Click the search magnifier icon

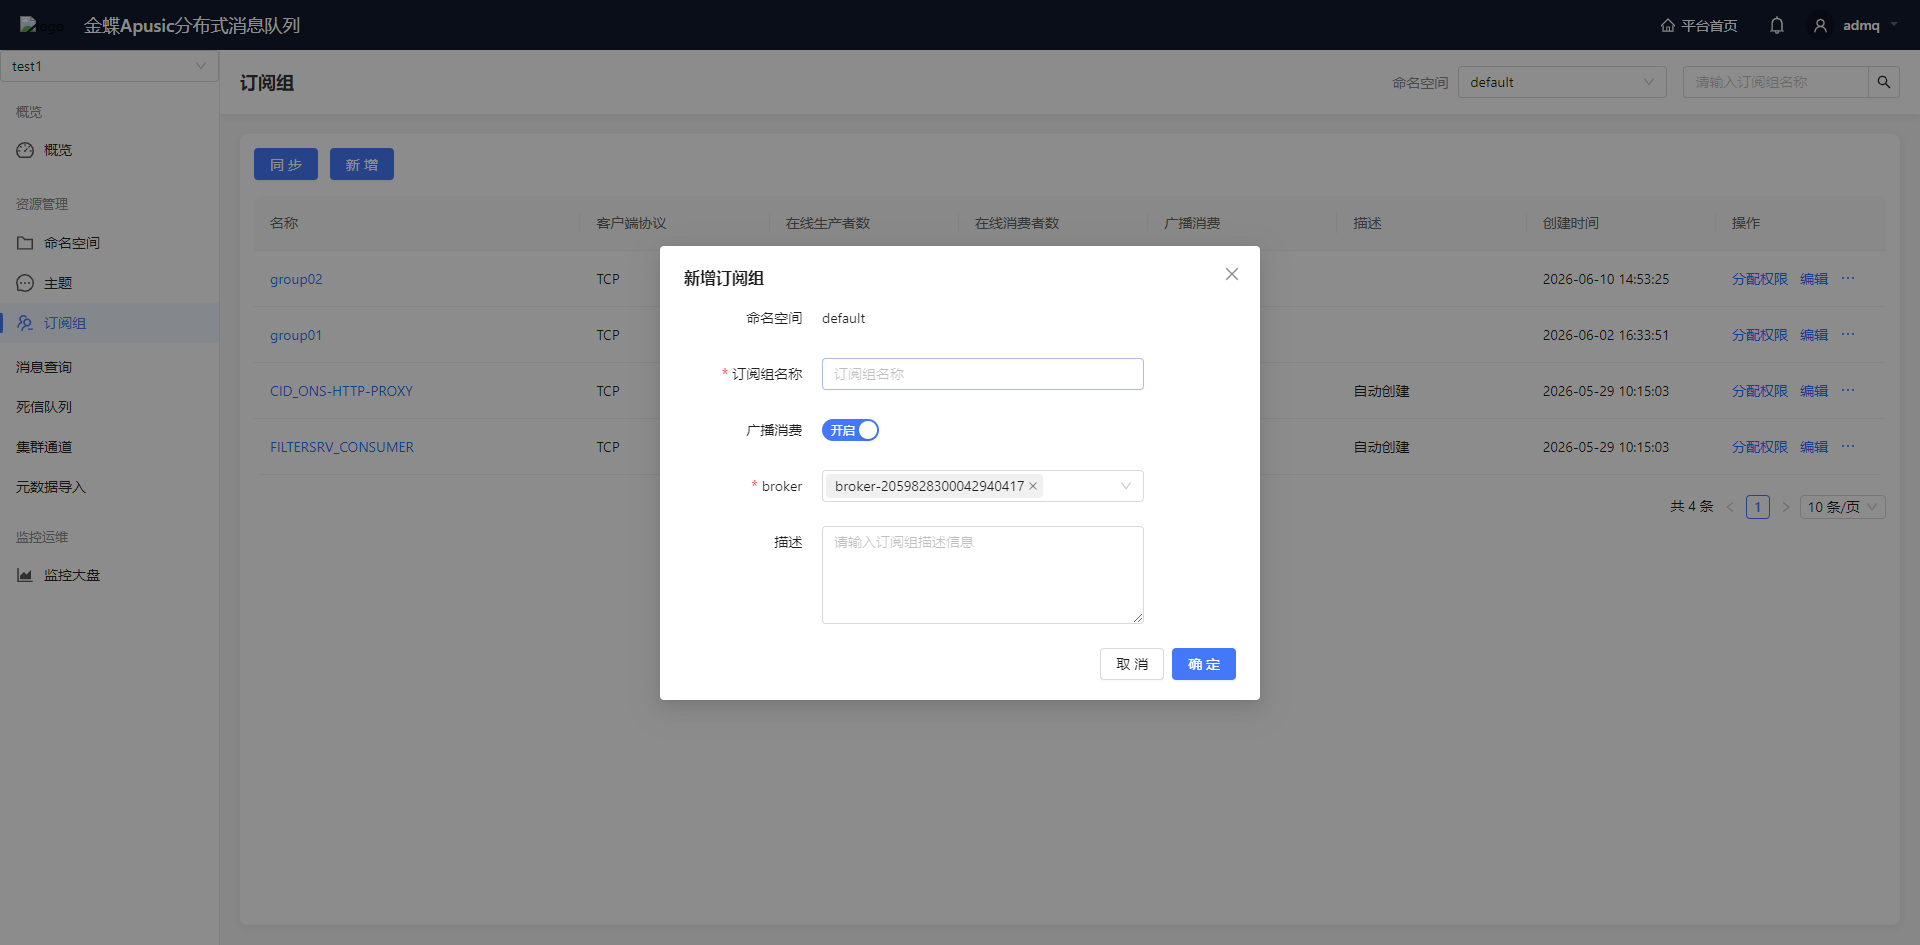1884,82
